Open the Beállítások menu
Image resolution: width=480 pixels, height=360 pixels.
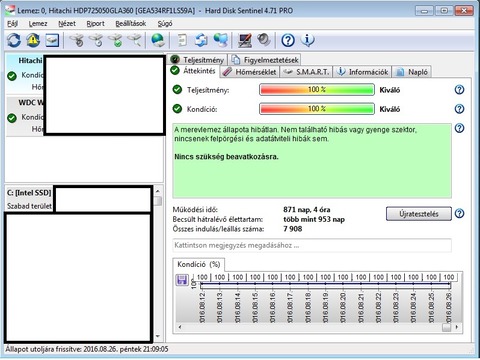point(131,23)
